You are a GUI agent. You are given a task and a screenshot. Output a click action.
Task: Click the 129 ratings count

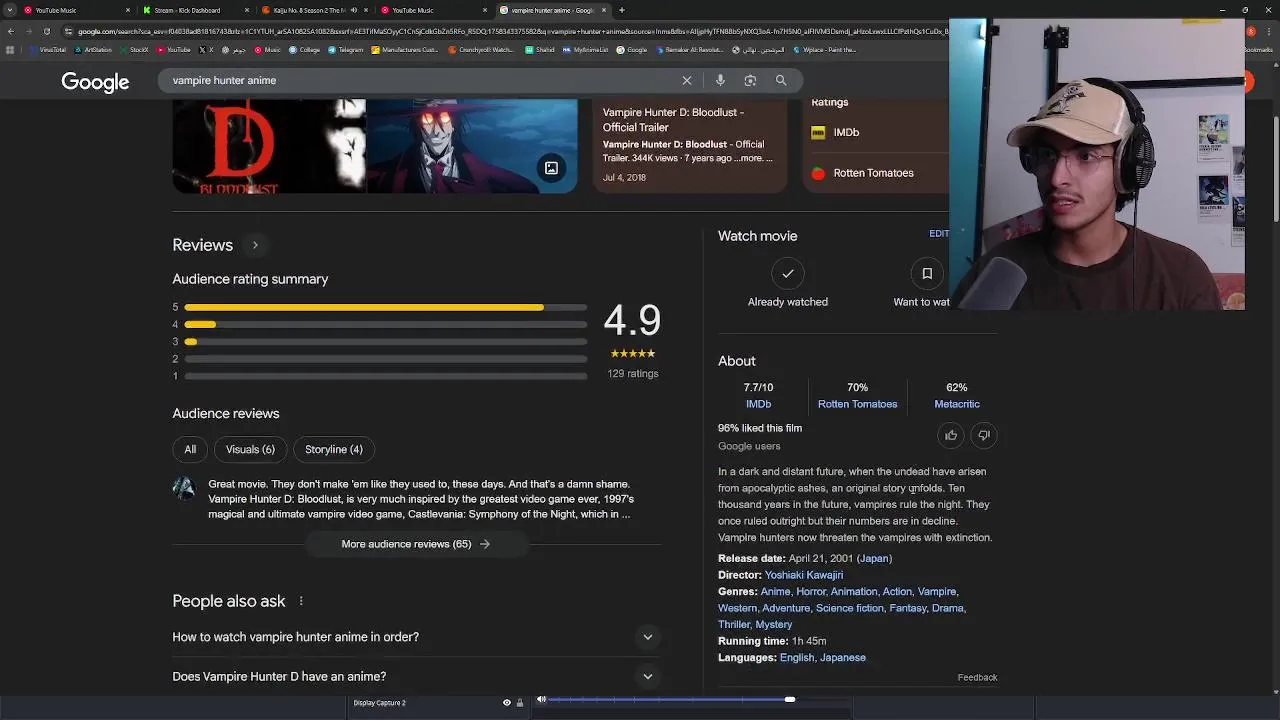[x=633, y=374]
